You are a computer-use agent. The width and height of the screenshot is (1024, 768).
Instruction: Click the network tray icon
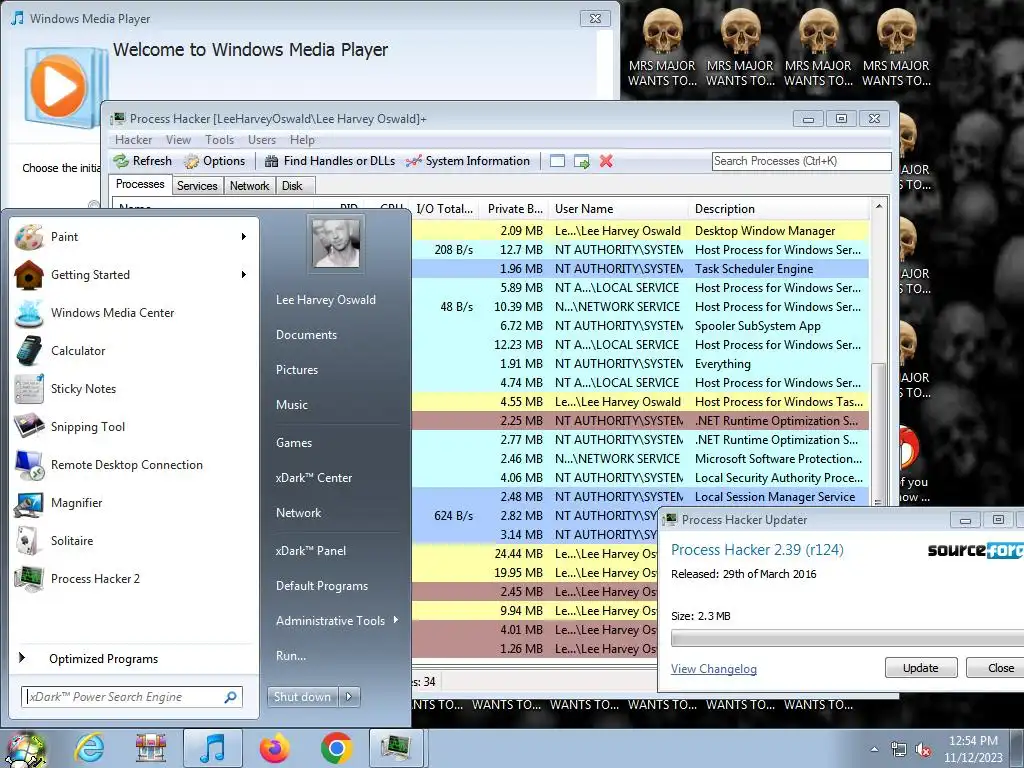(x=899, y=750)
